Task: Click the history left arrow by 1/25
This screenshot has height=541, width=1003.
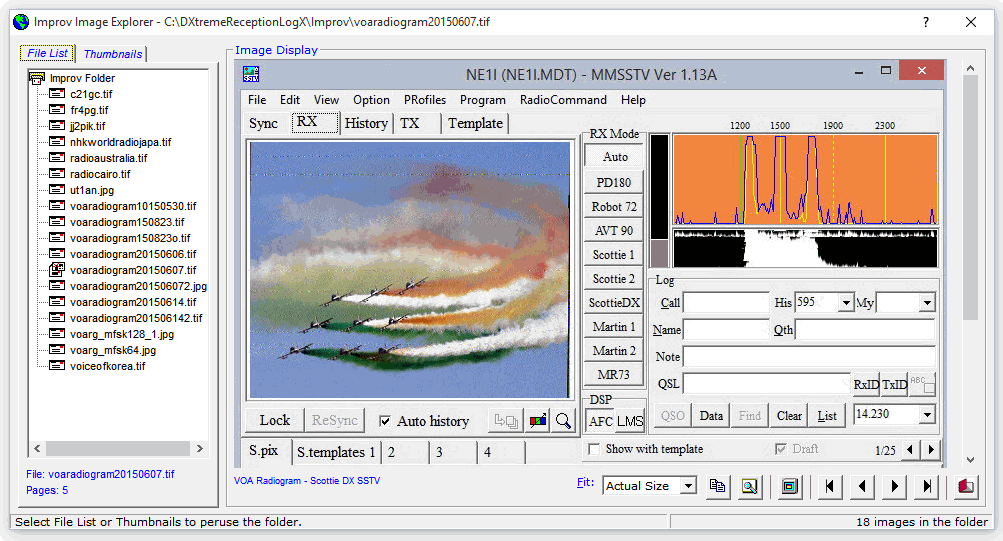Action: [910, 450]
